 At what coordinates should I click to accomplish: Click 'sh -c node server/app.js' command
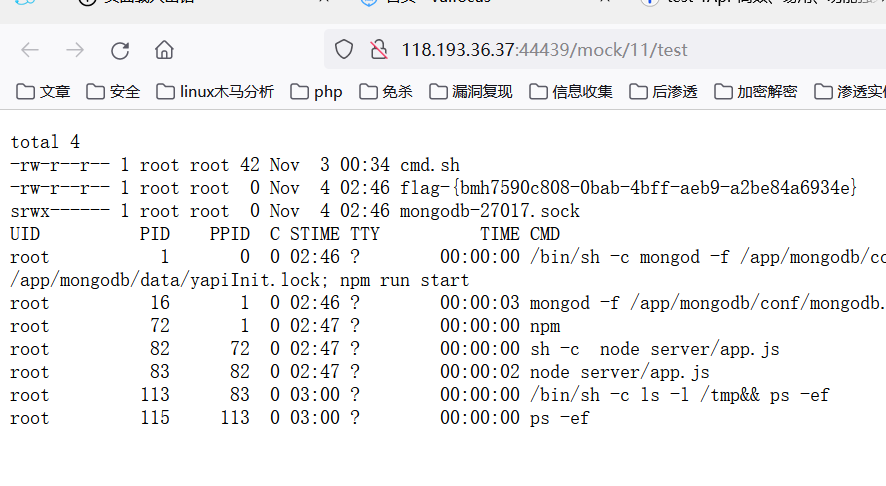654,349
